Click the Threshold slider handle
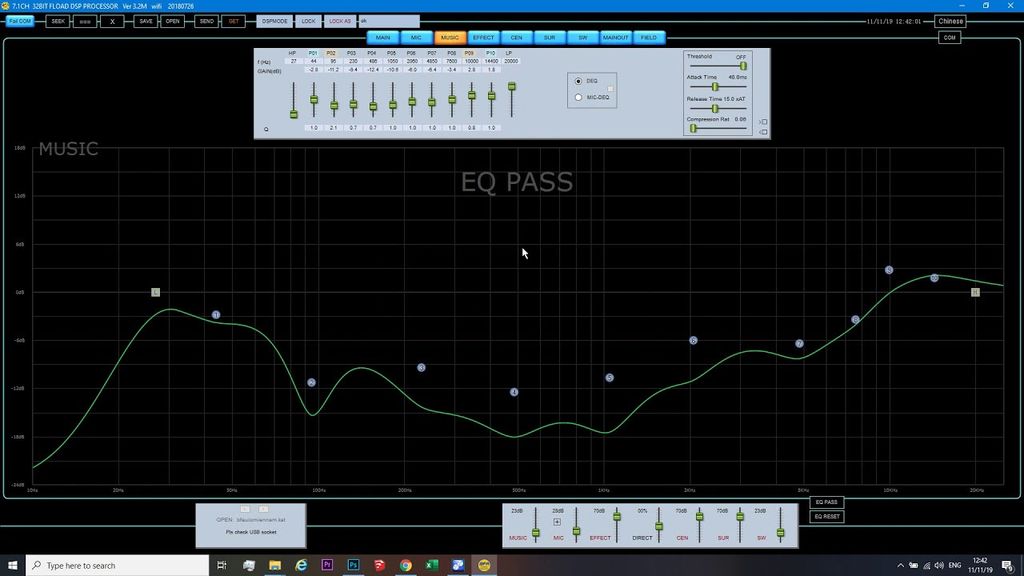The width and height of the screenshot is (1024, 576). [743, 66]
